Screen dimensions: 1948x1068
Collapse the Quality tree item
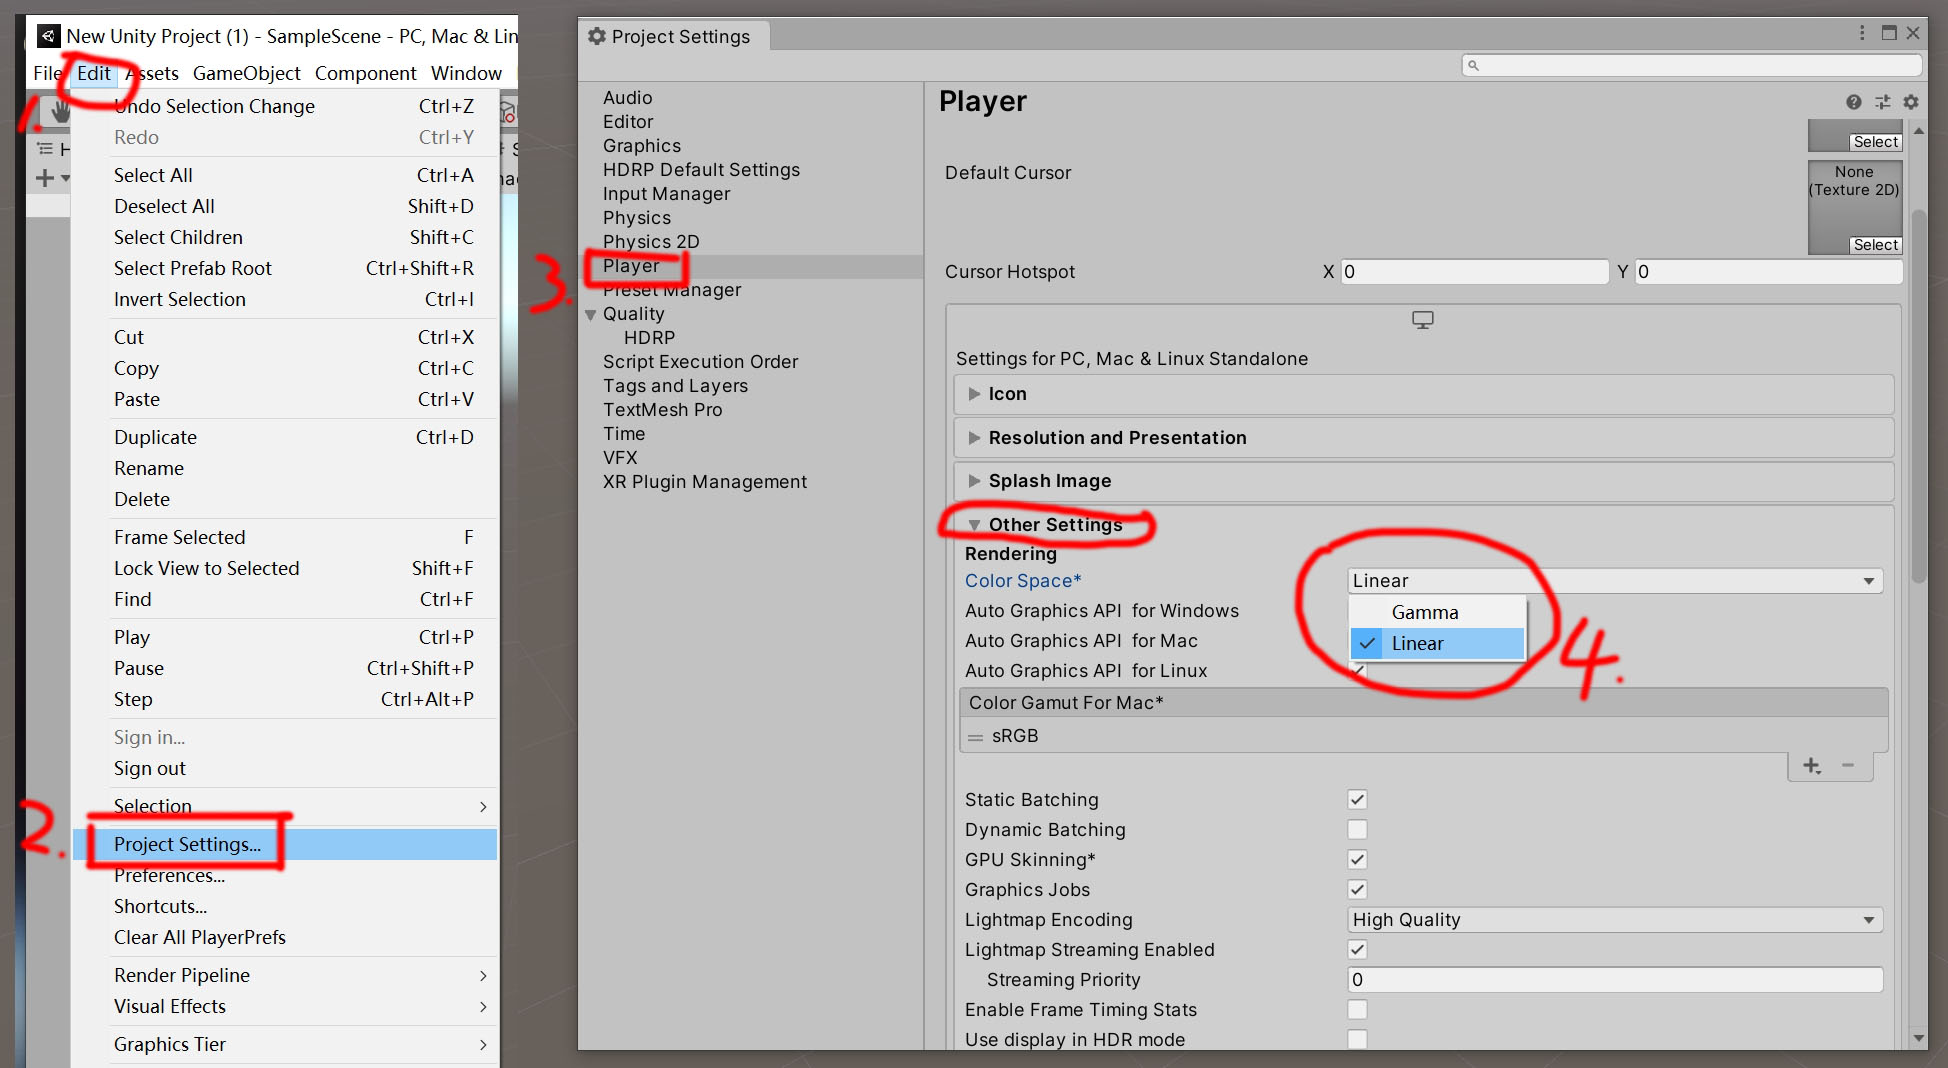591,315
